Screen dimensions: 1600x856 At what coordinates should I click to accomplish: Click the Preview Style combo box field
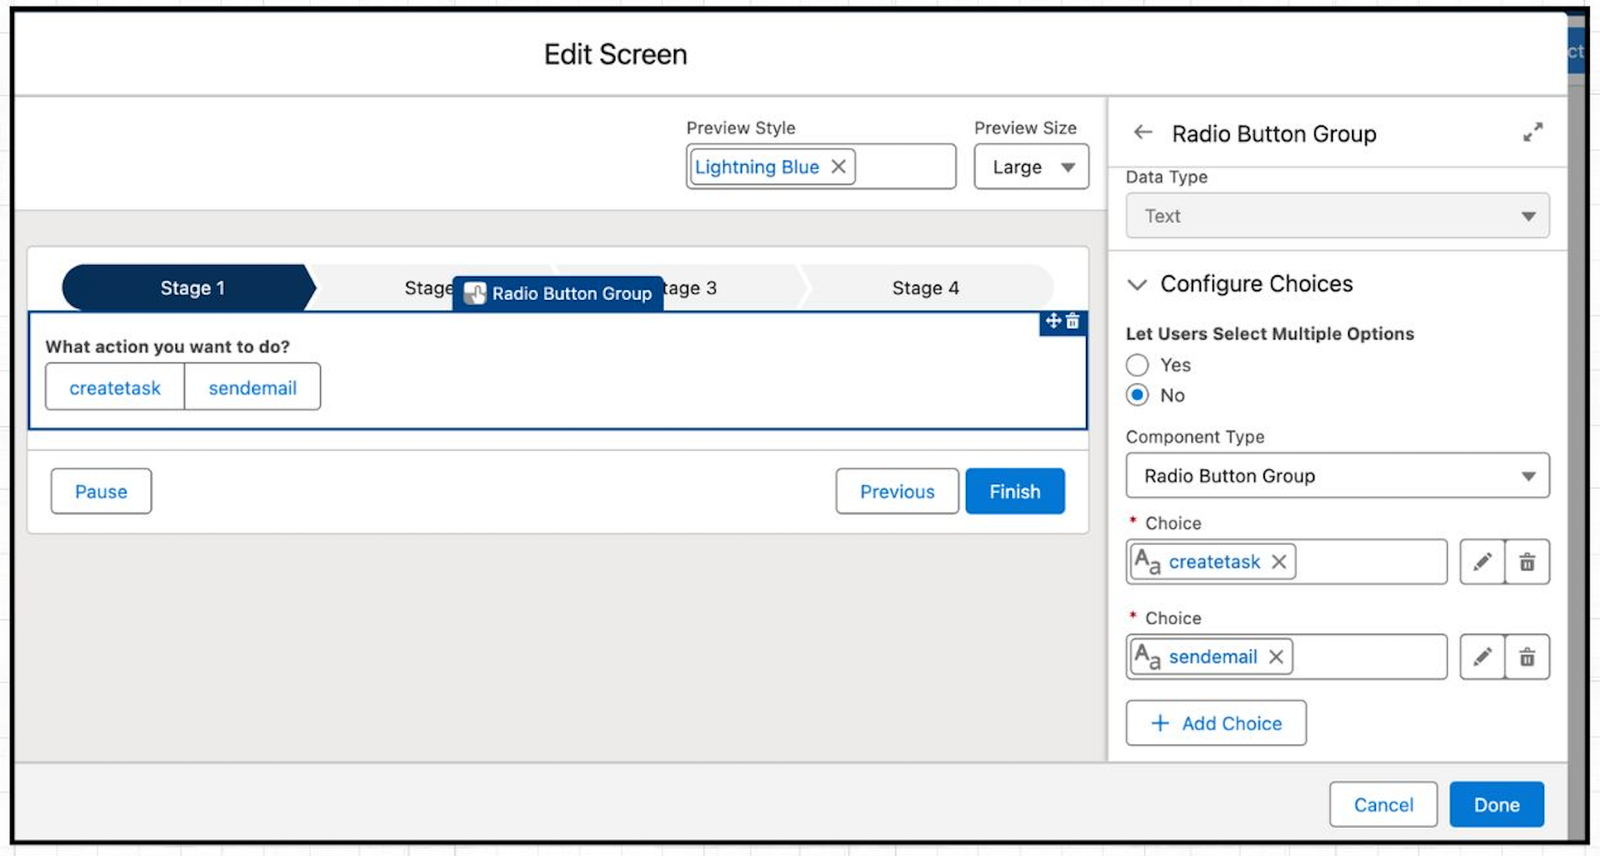coord(821,167)
